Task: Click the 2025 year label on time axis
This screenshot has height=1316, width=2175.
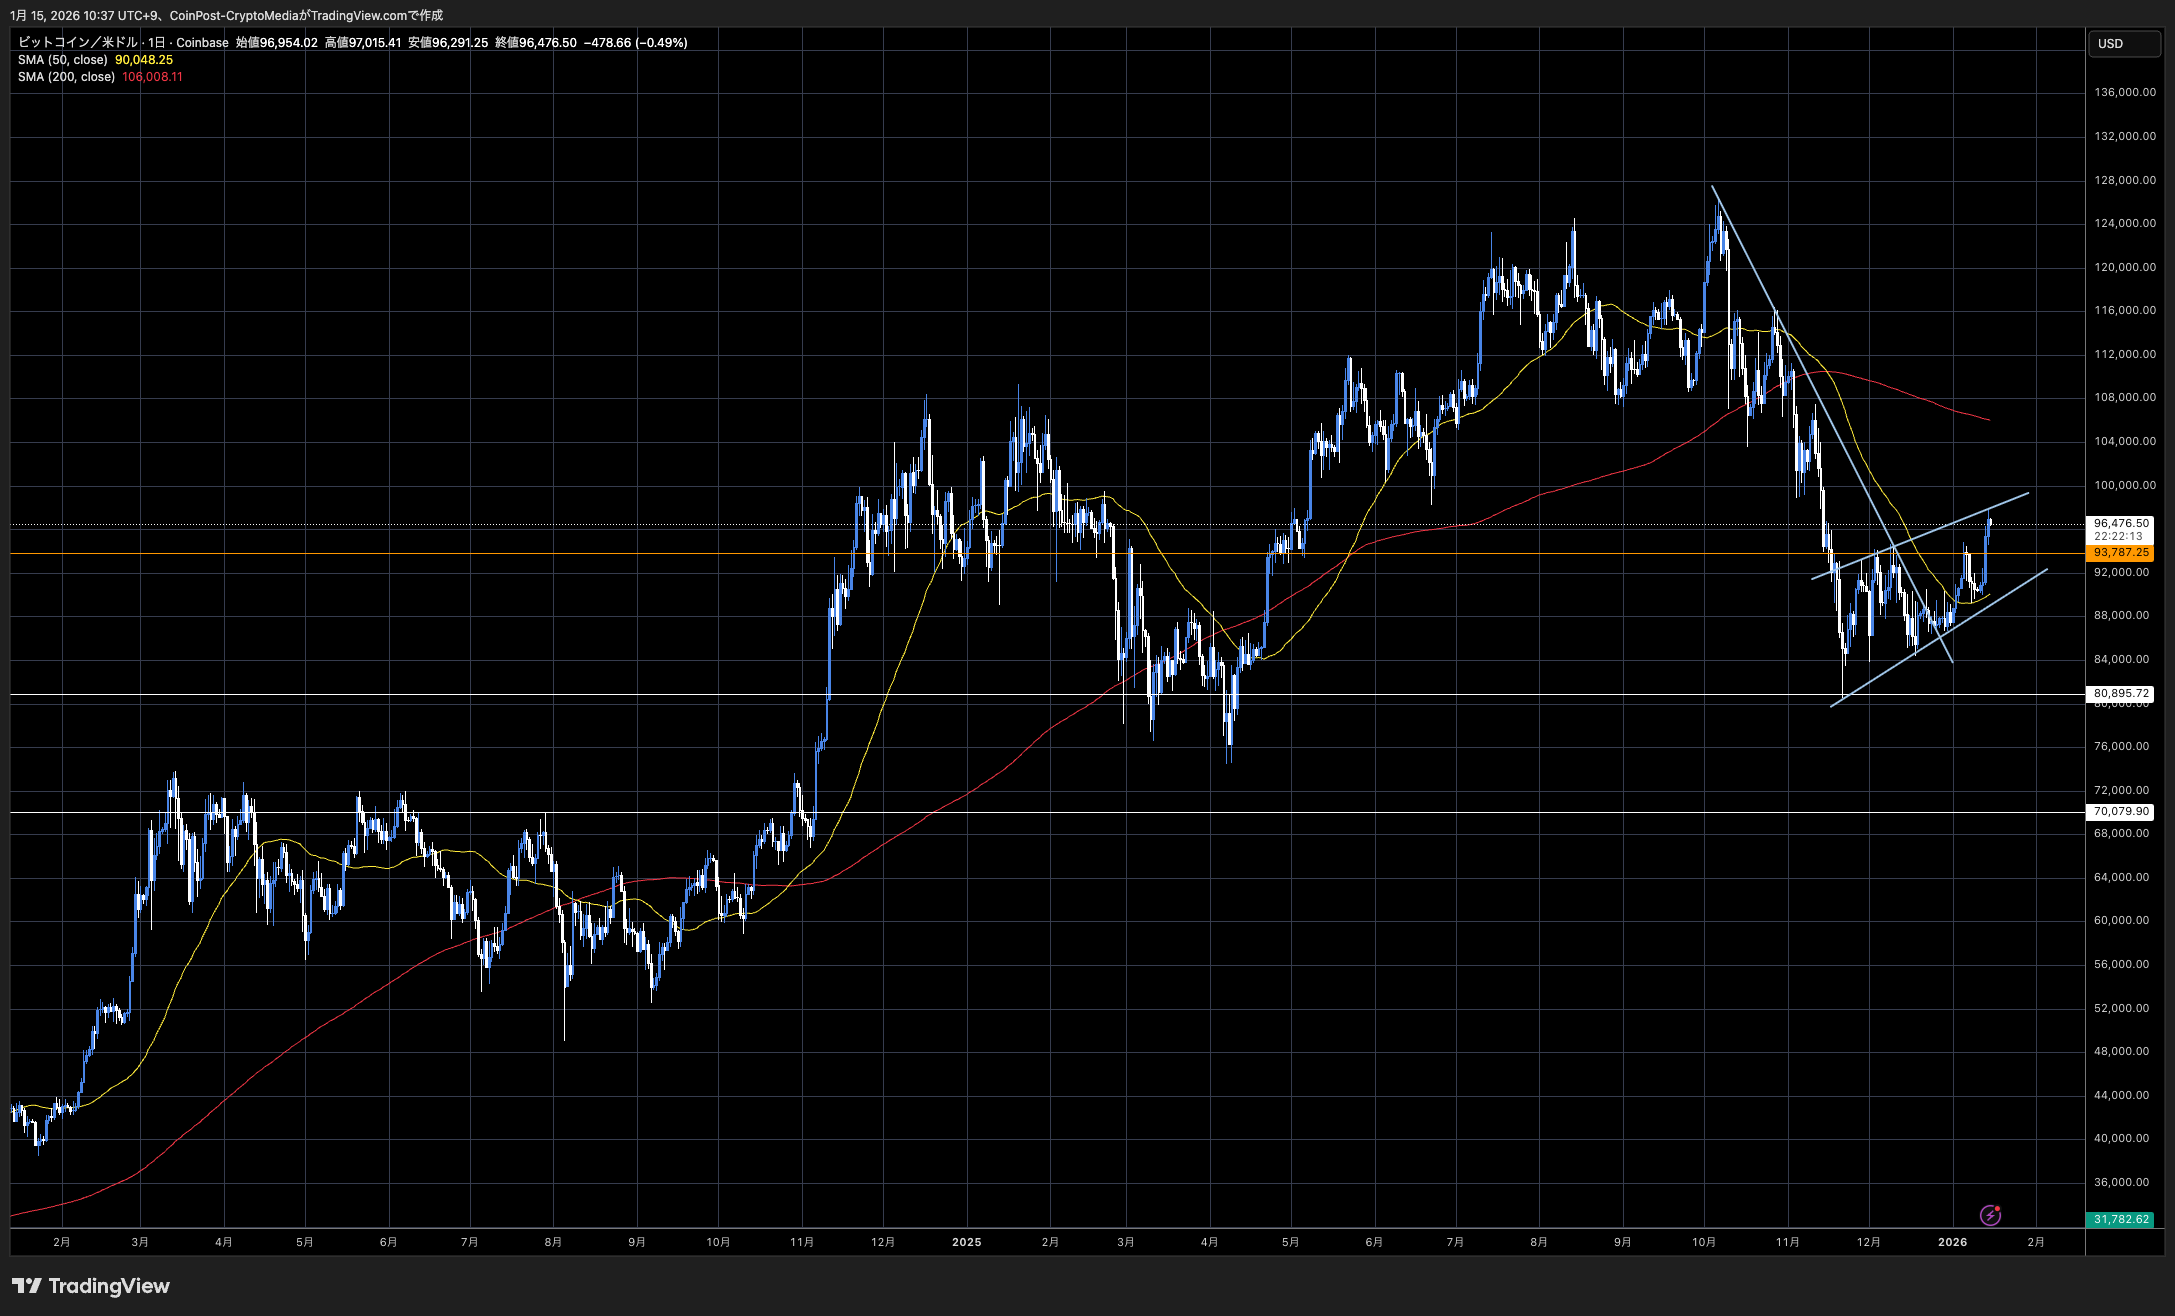Action: point(966,1242)
